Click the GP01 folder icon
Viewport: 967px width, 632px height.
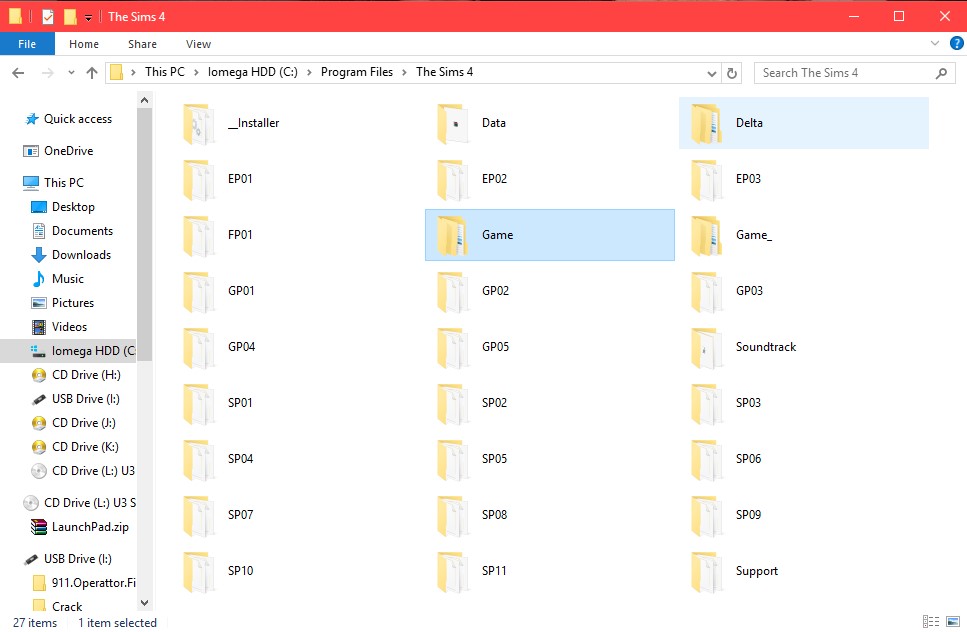199,292
